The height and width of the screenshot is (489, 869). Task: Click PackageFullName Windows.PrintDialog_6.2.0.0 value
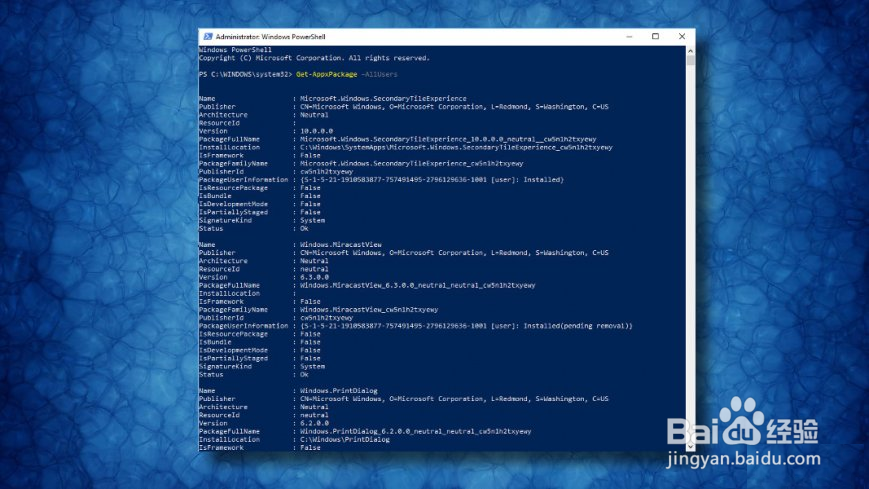(x=416, y=431)
